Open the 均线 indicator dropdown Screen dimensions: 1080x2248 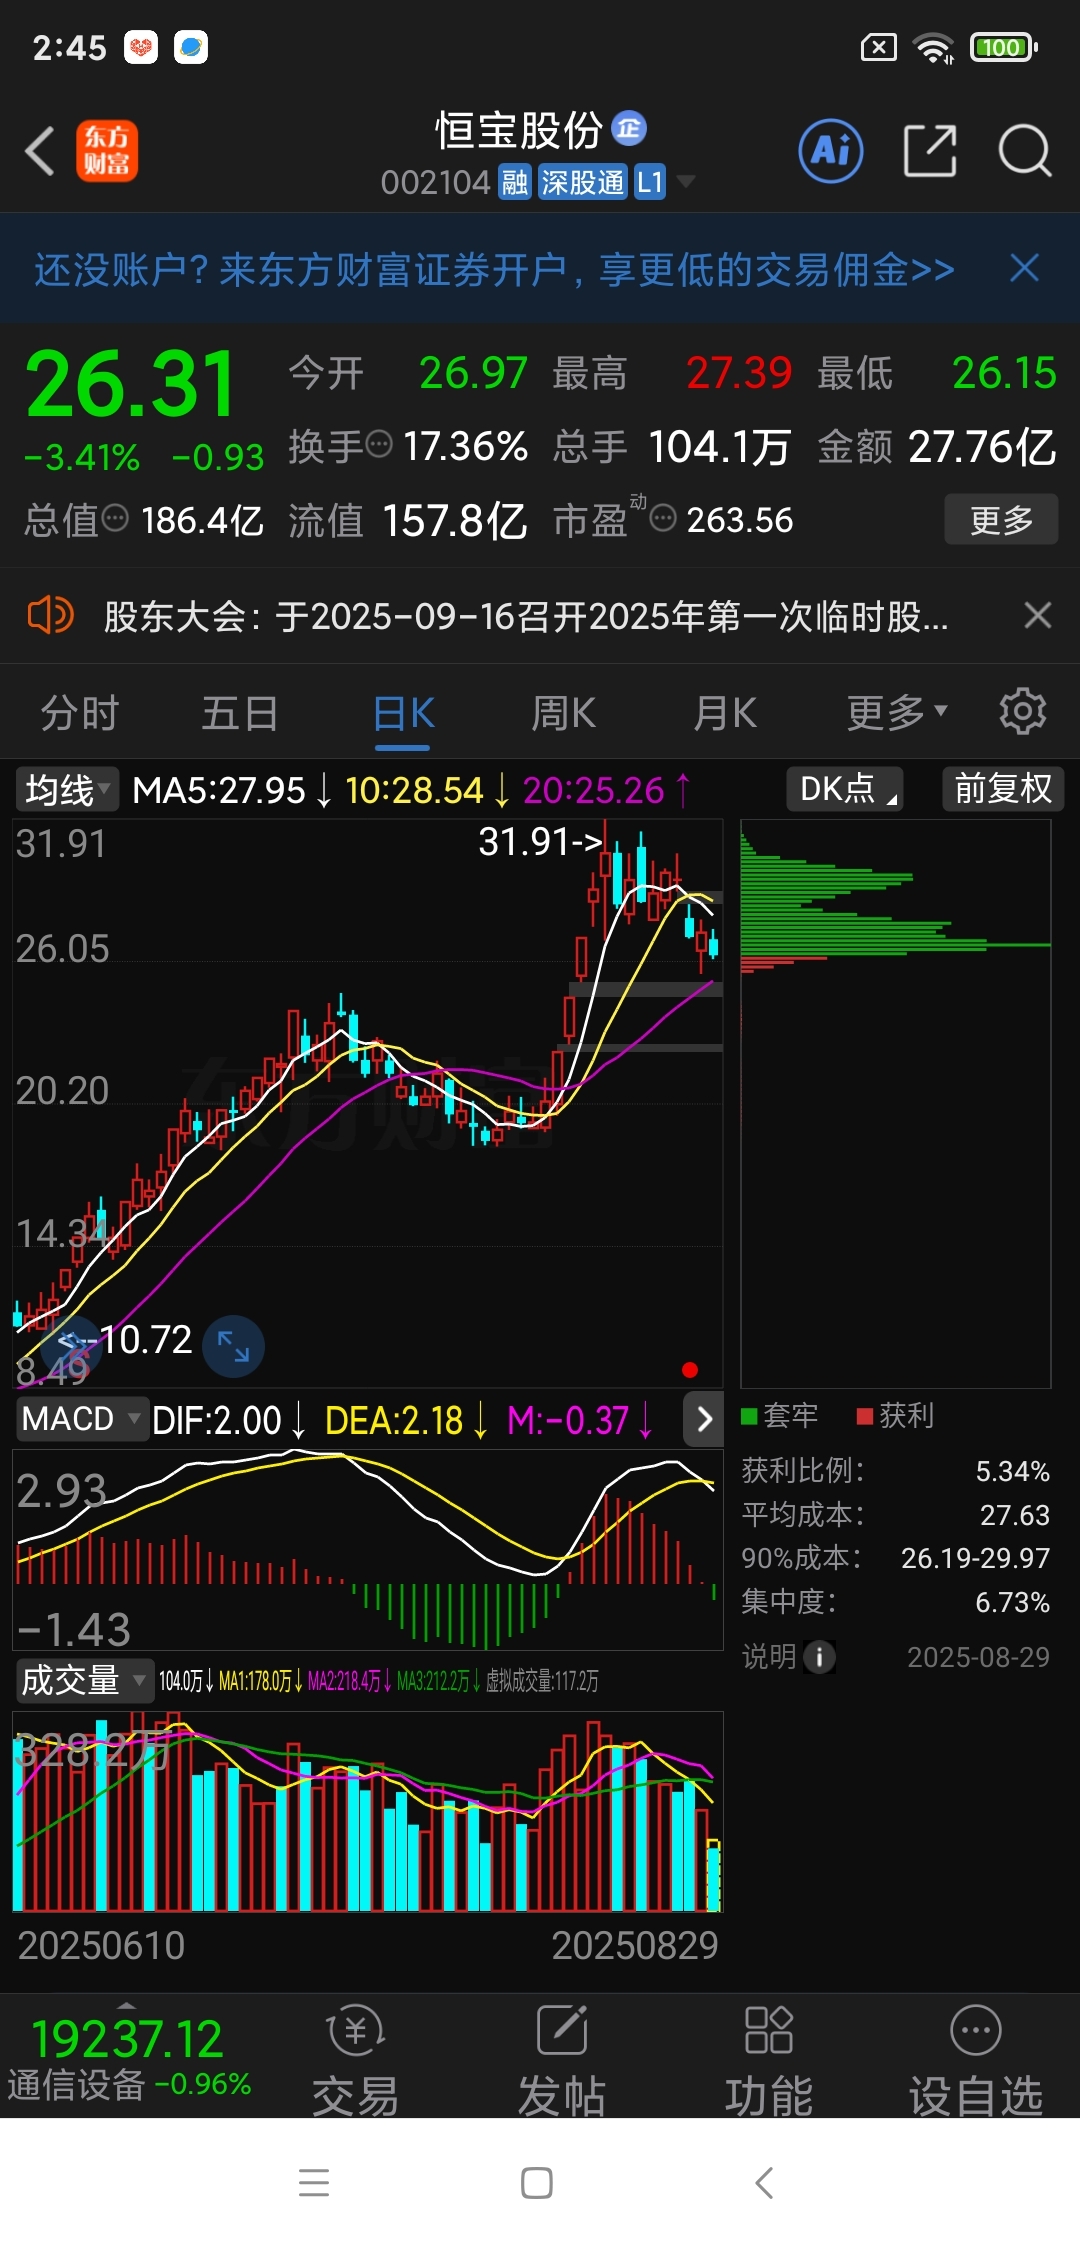click(68, 790)
